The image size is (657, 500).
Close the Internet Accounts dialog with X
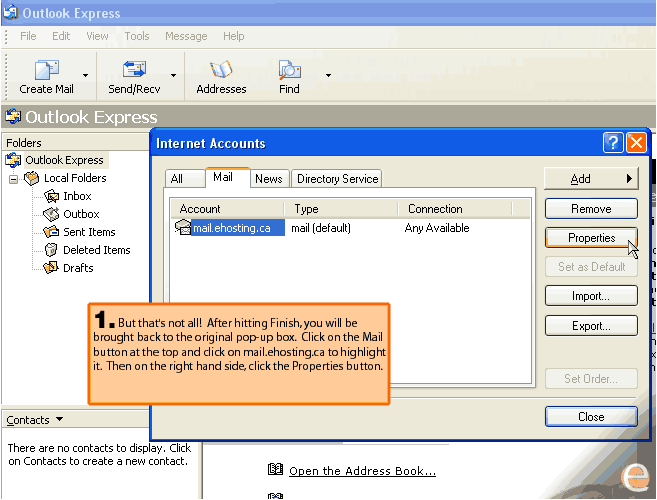[636, 143]
